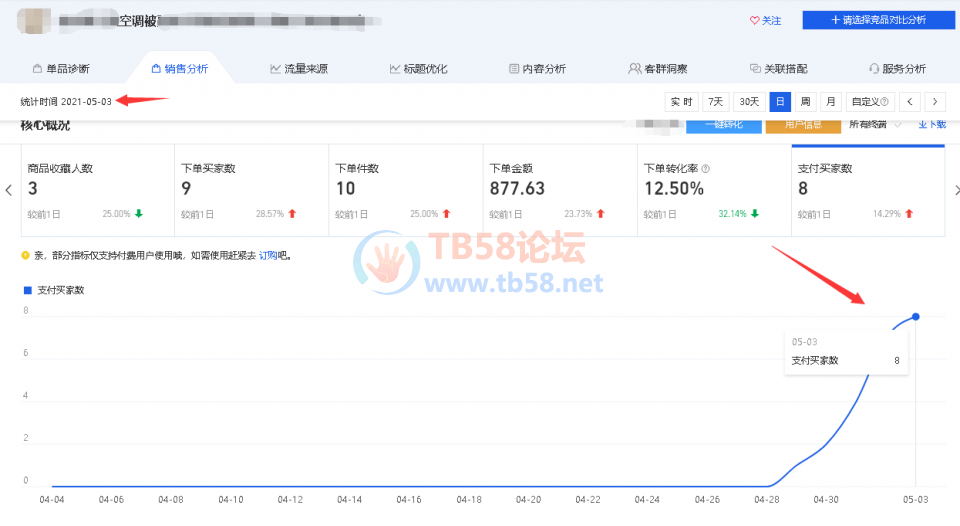Click the 下载 download link
Image resolution: width=960 pixels, height=526 pixels.
(932, 125)
